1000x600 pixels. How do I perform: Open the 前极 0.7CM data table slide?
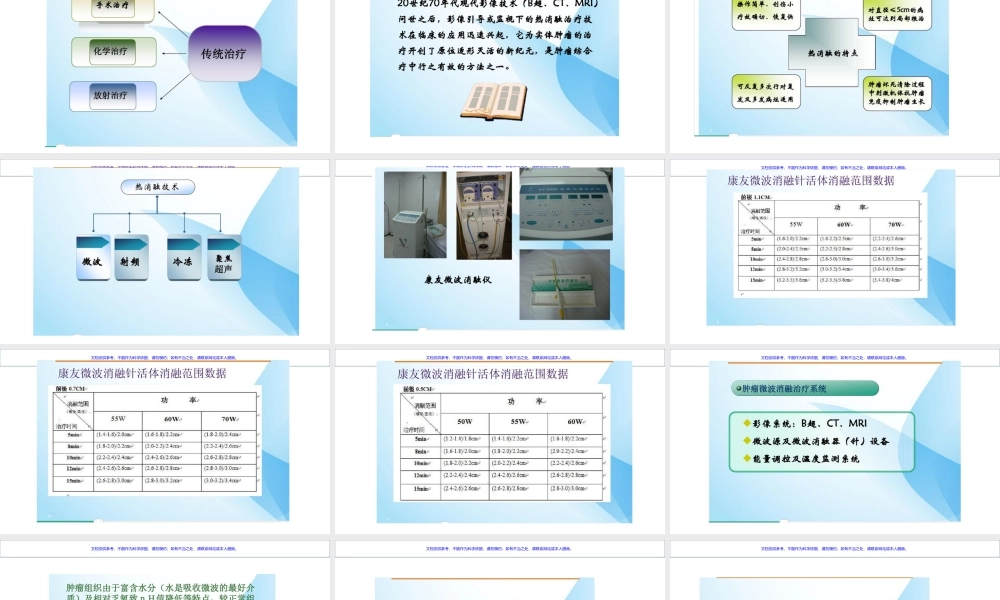point(165,440)
